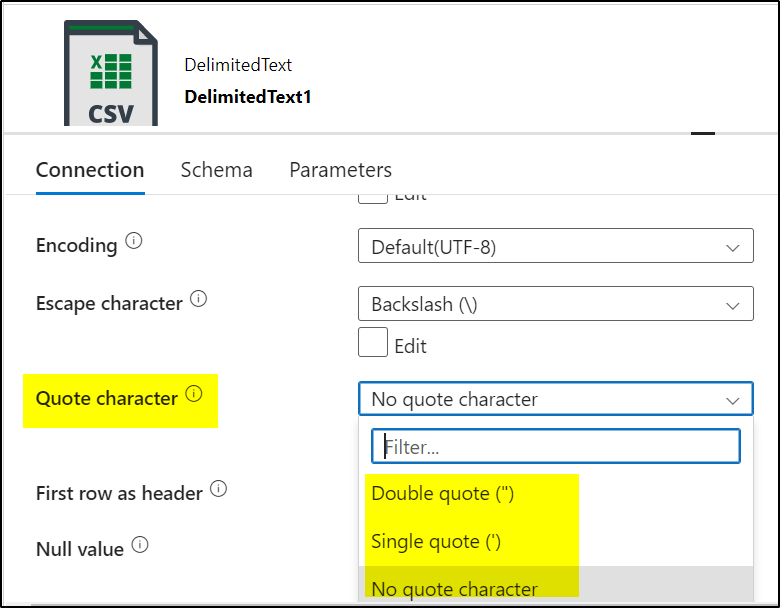Switch to the Connection tab
The height and width of the screenshot is (608, 780).
90,170
